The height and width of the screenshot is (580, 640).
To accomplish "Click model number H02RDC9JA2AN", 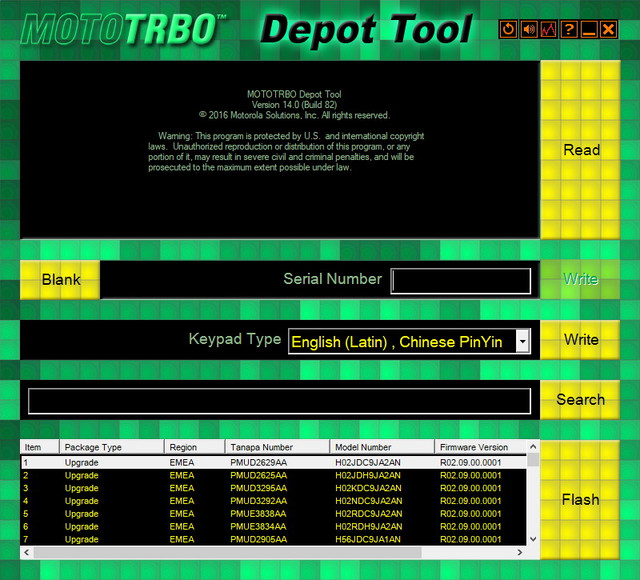I will [369, 513].
